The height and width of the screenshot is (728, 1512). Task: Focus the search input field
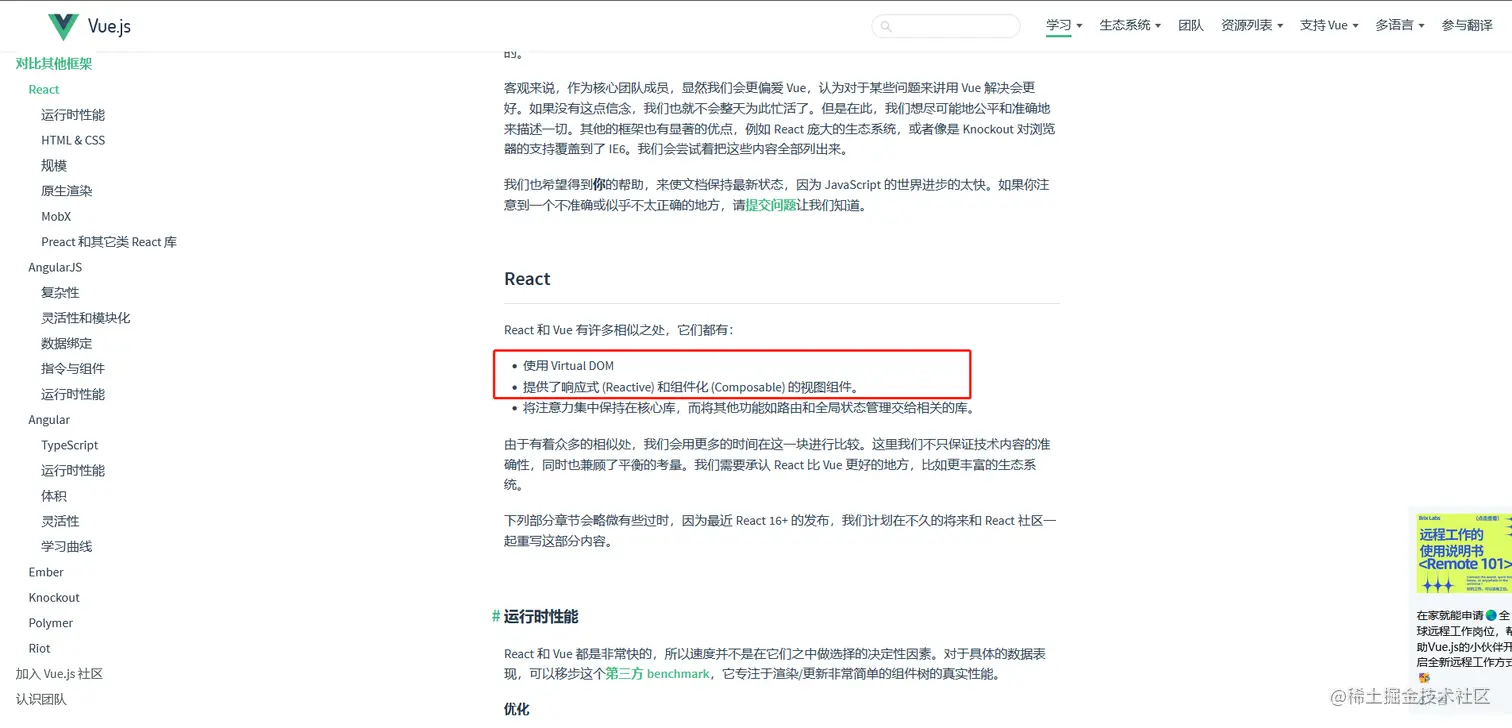[946, 26]
